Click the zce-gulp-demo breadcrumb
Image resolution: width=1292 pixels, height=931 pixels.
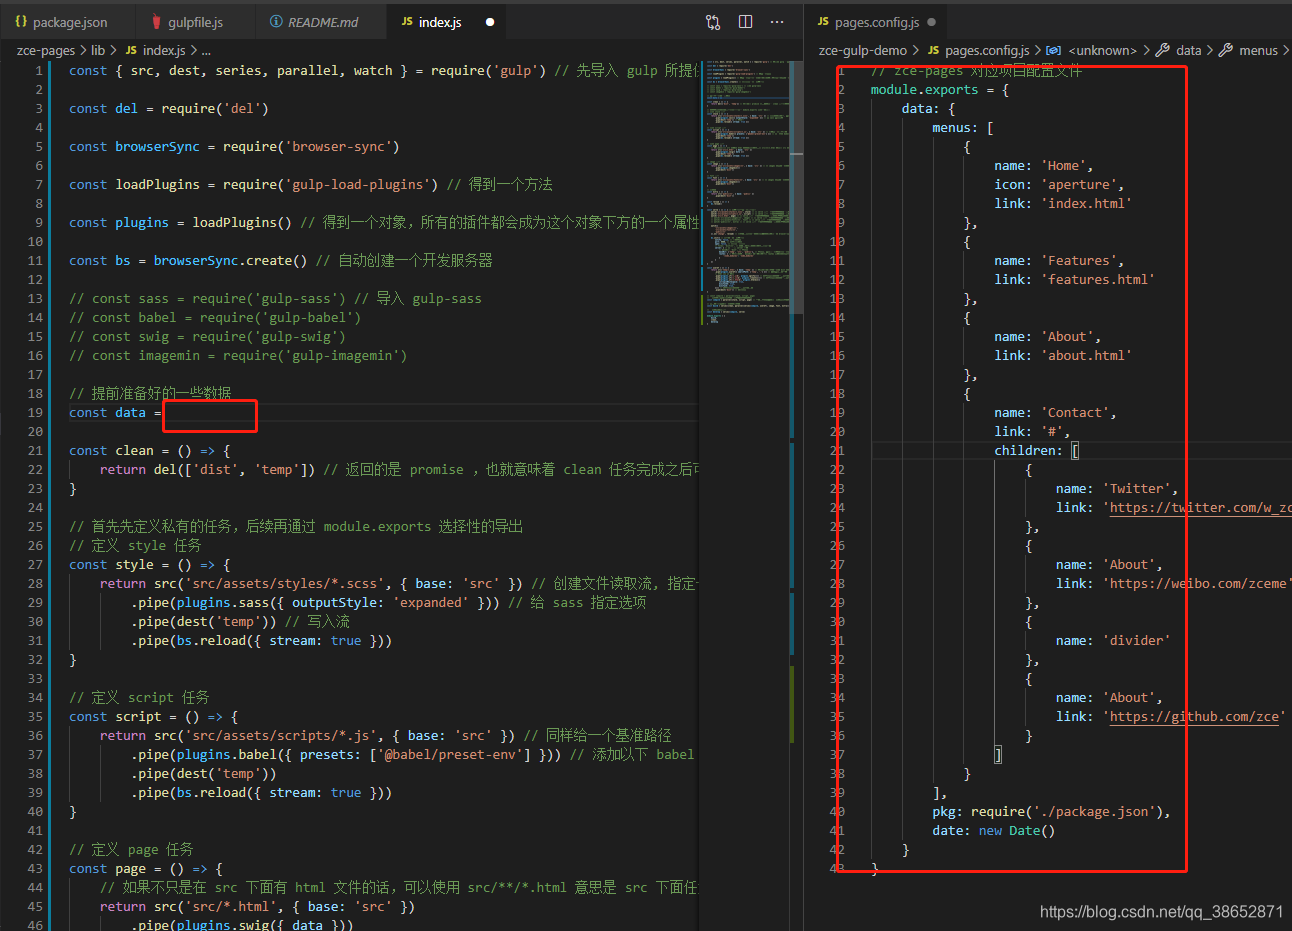coord(862,50)
